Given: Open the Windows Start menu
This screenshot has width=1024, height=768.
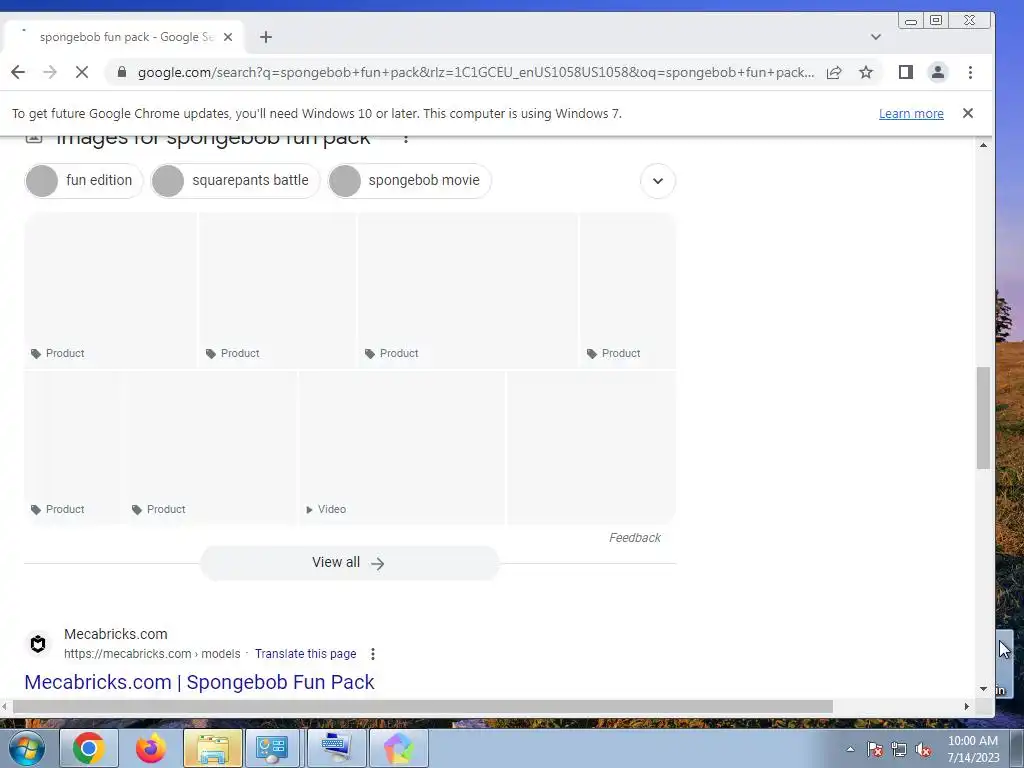Looking at the screenshot, I should 27,748.
